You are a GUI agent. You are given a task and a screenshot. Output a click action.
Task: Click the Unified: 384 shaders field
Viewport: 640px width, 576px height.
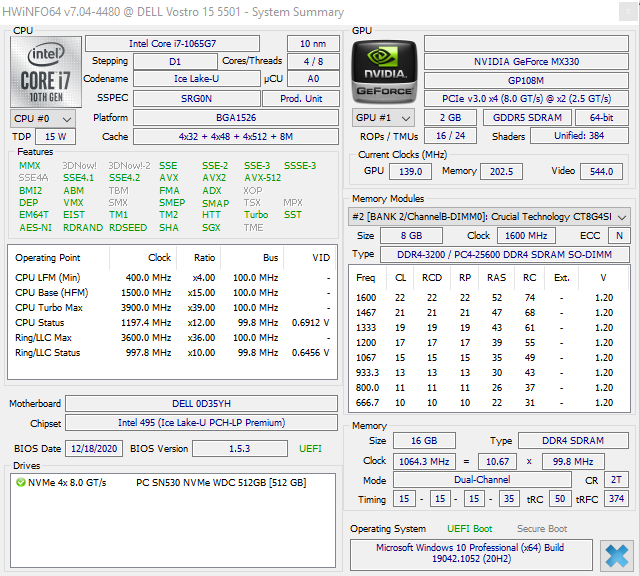click(x=579, y=136)
